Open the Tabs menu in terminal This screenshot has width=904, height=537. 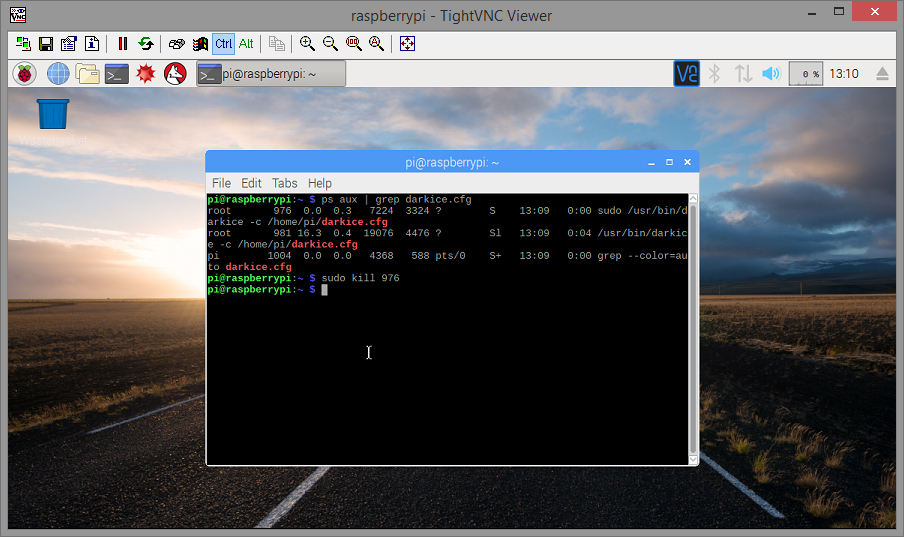285,183
